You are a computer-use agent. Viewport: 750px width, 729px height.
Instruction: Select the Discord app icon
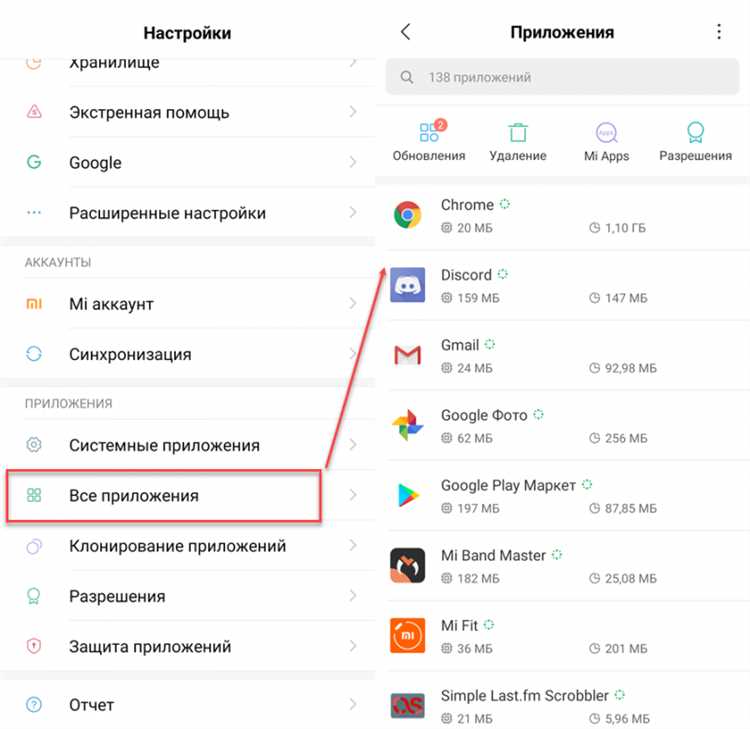point(408,285)
